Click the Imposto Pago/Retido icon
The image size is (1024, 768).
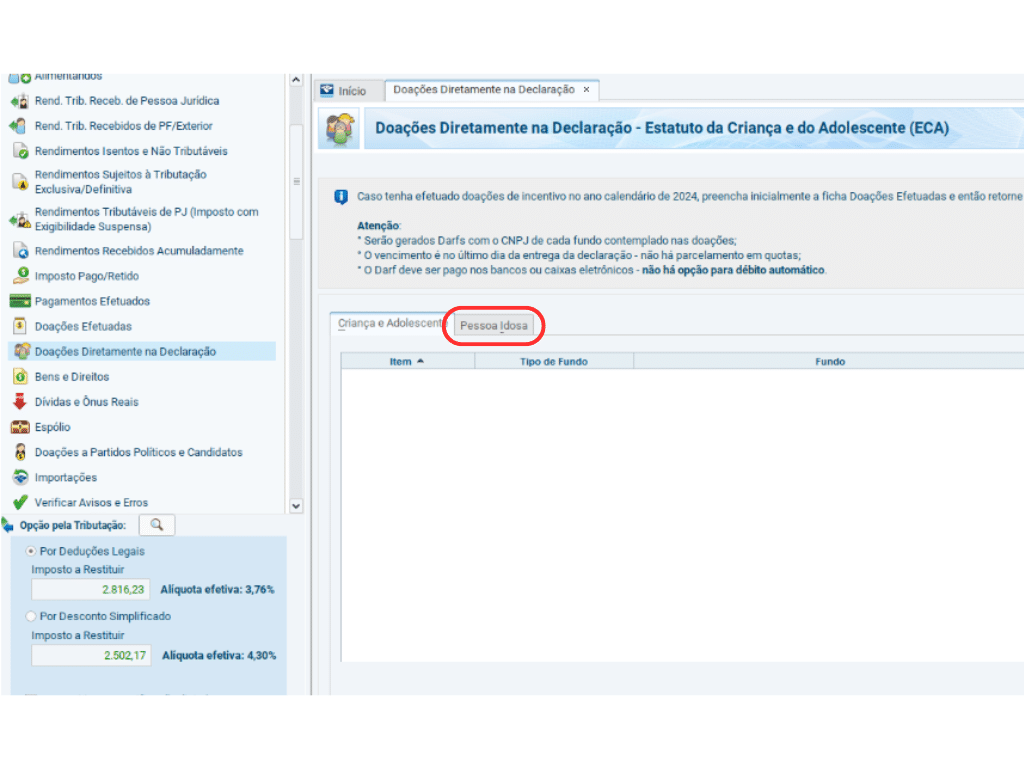pos(18,276)
